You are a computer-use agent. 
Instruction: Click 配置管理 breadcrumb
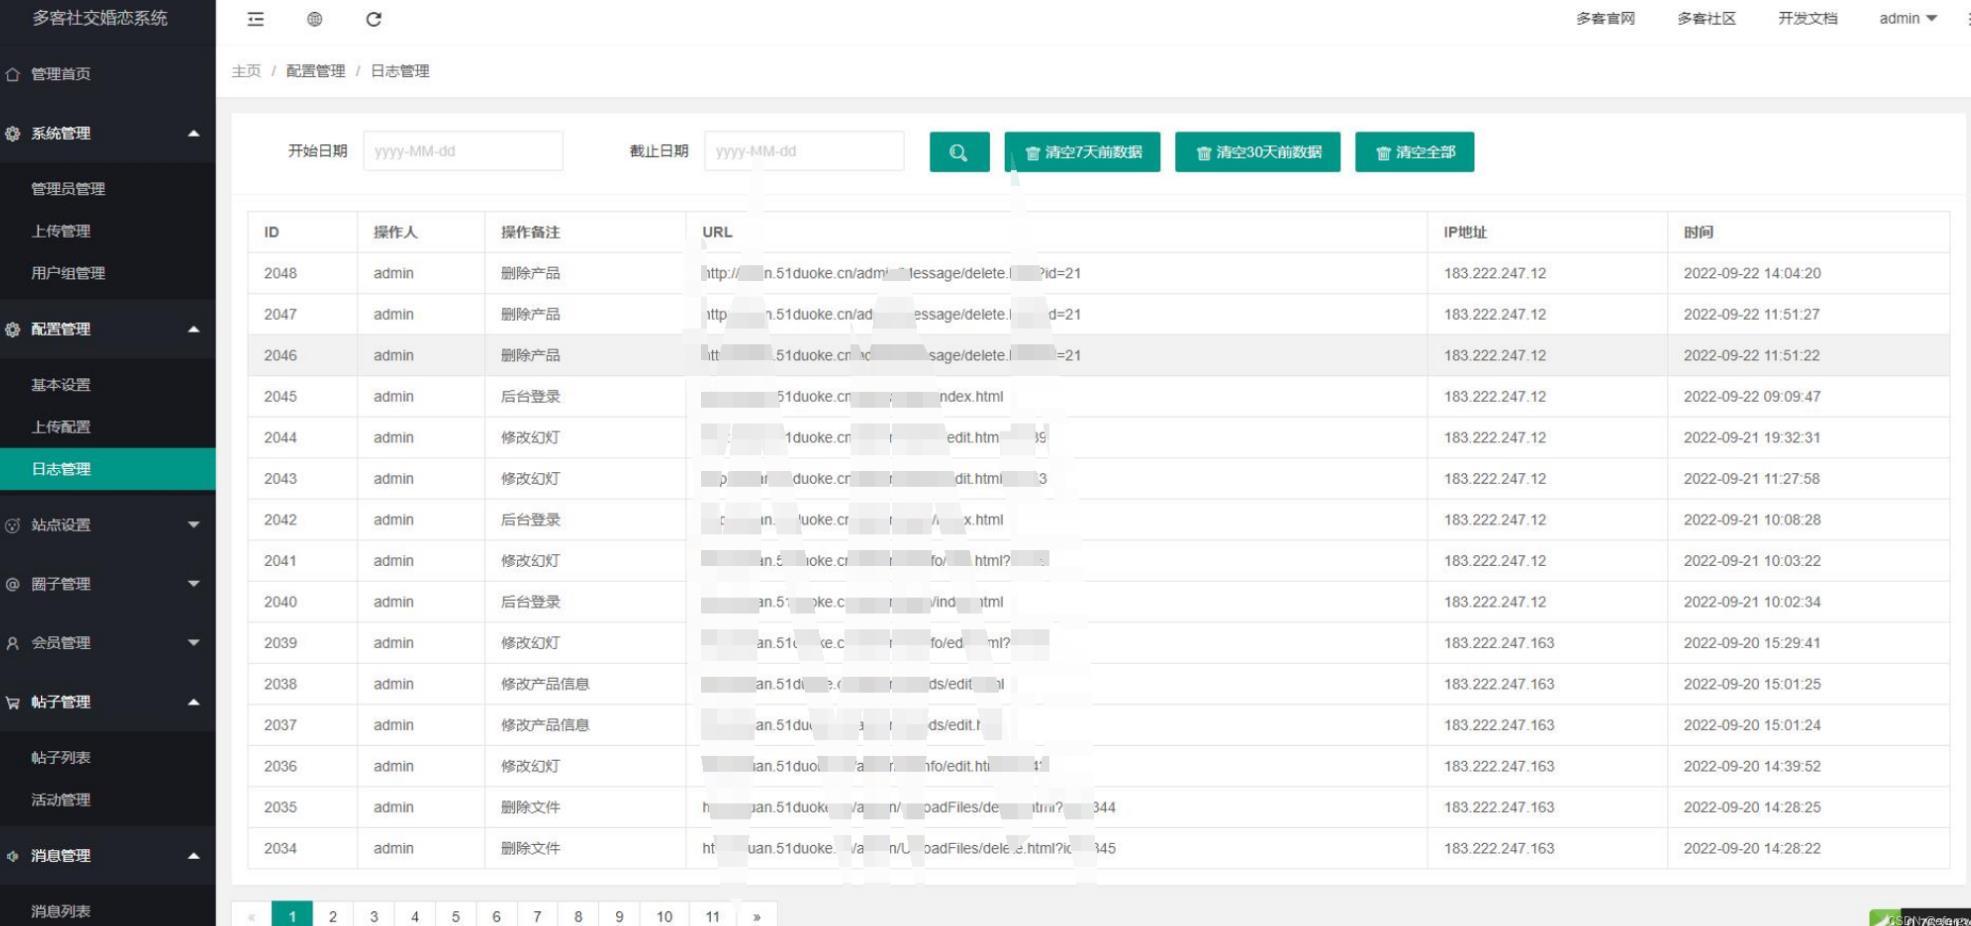pos(315,71)
